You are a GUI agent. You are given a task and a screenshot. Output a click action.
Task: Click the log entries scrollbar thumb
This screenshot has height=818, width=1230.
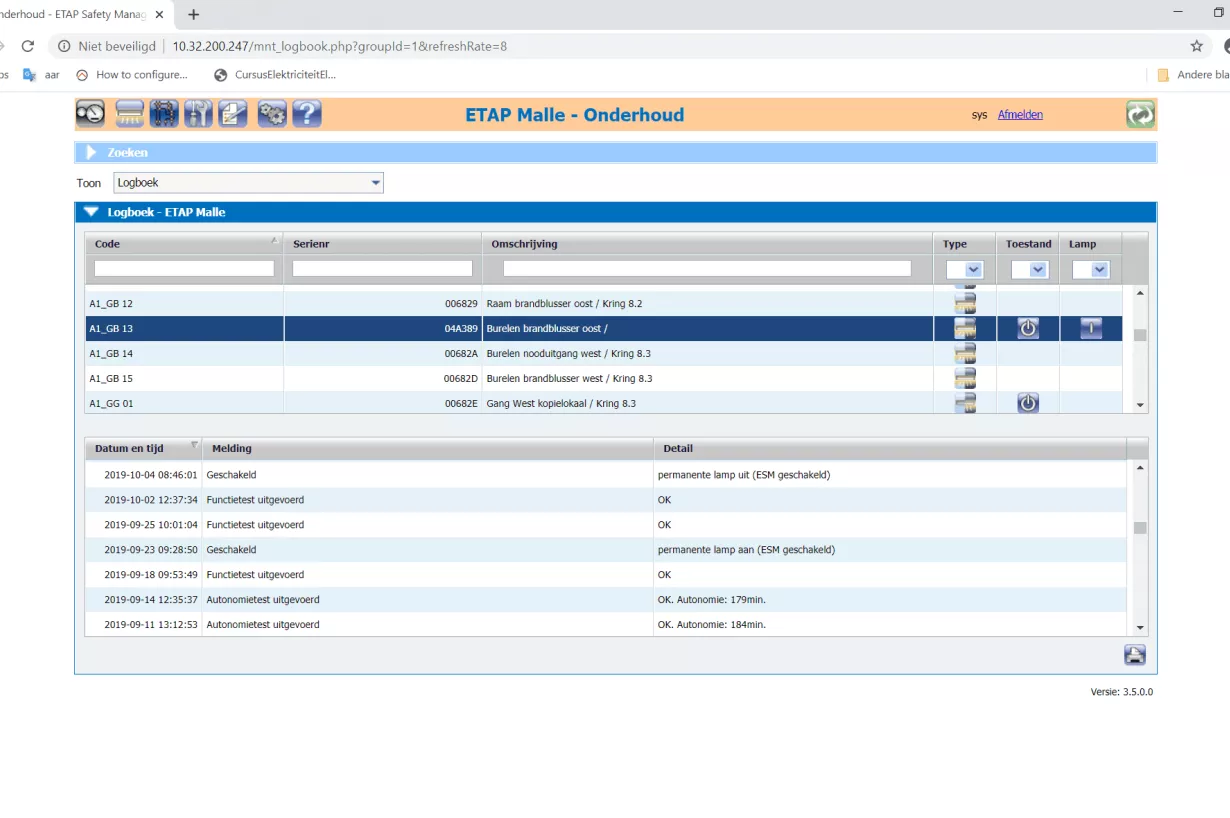(1140, 527)
